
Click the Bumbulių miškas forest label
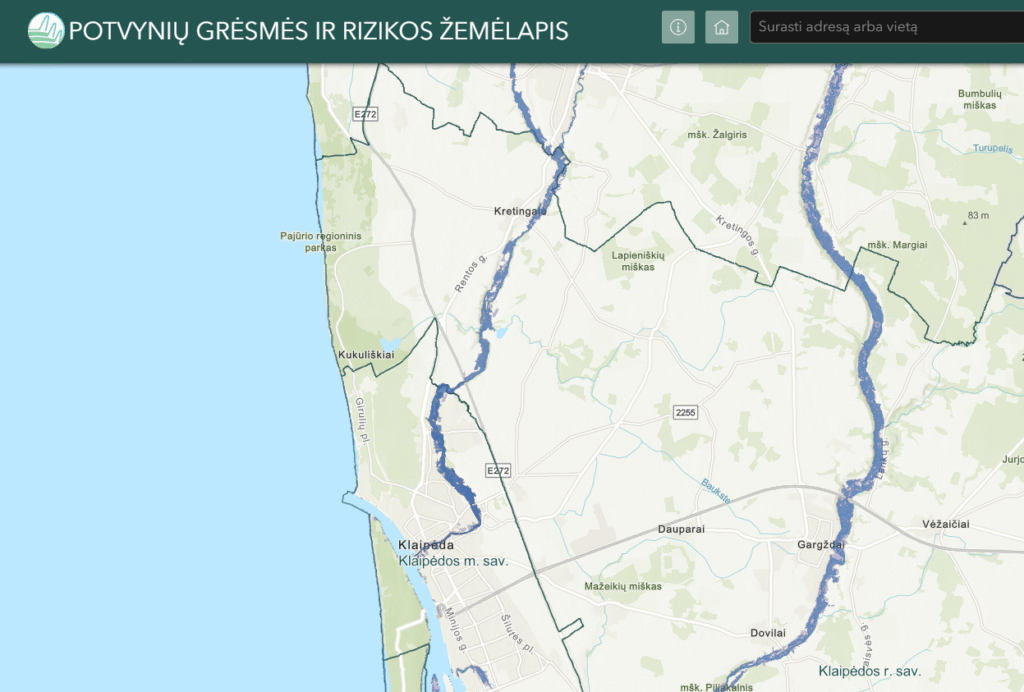click(x=978, y=98)
